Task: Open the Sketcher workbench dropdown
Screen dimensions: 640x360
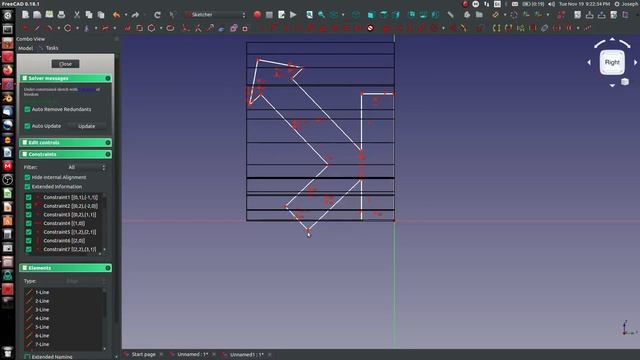Action: pos(216,15)
